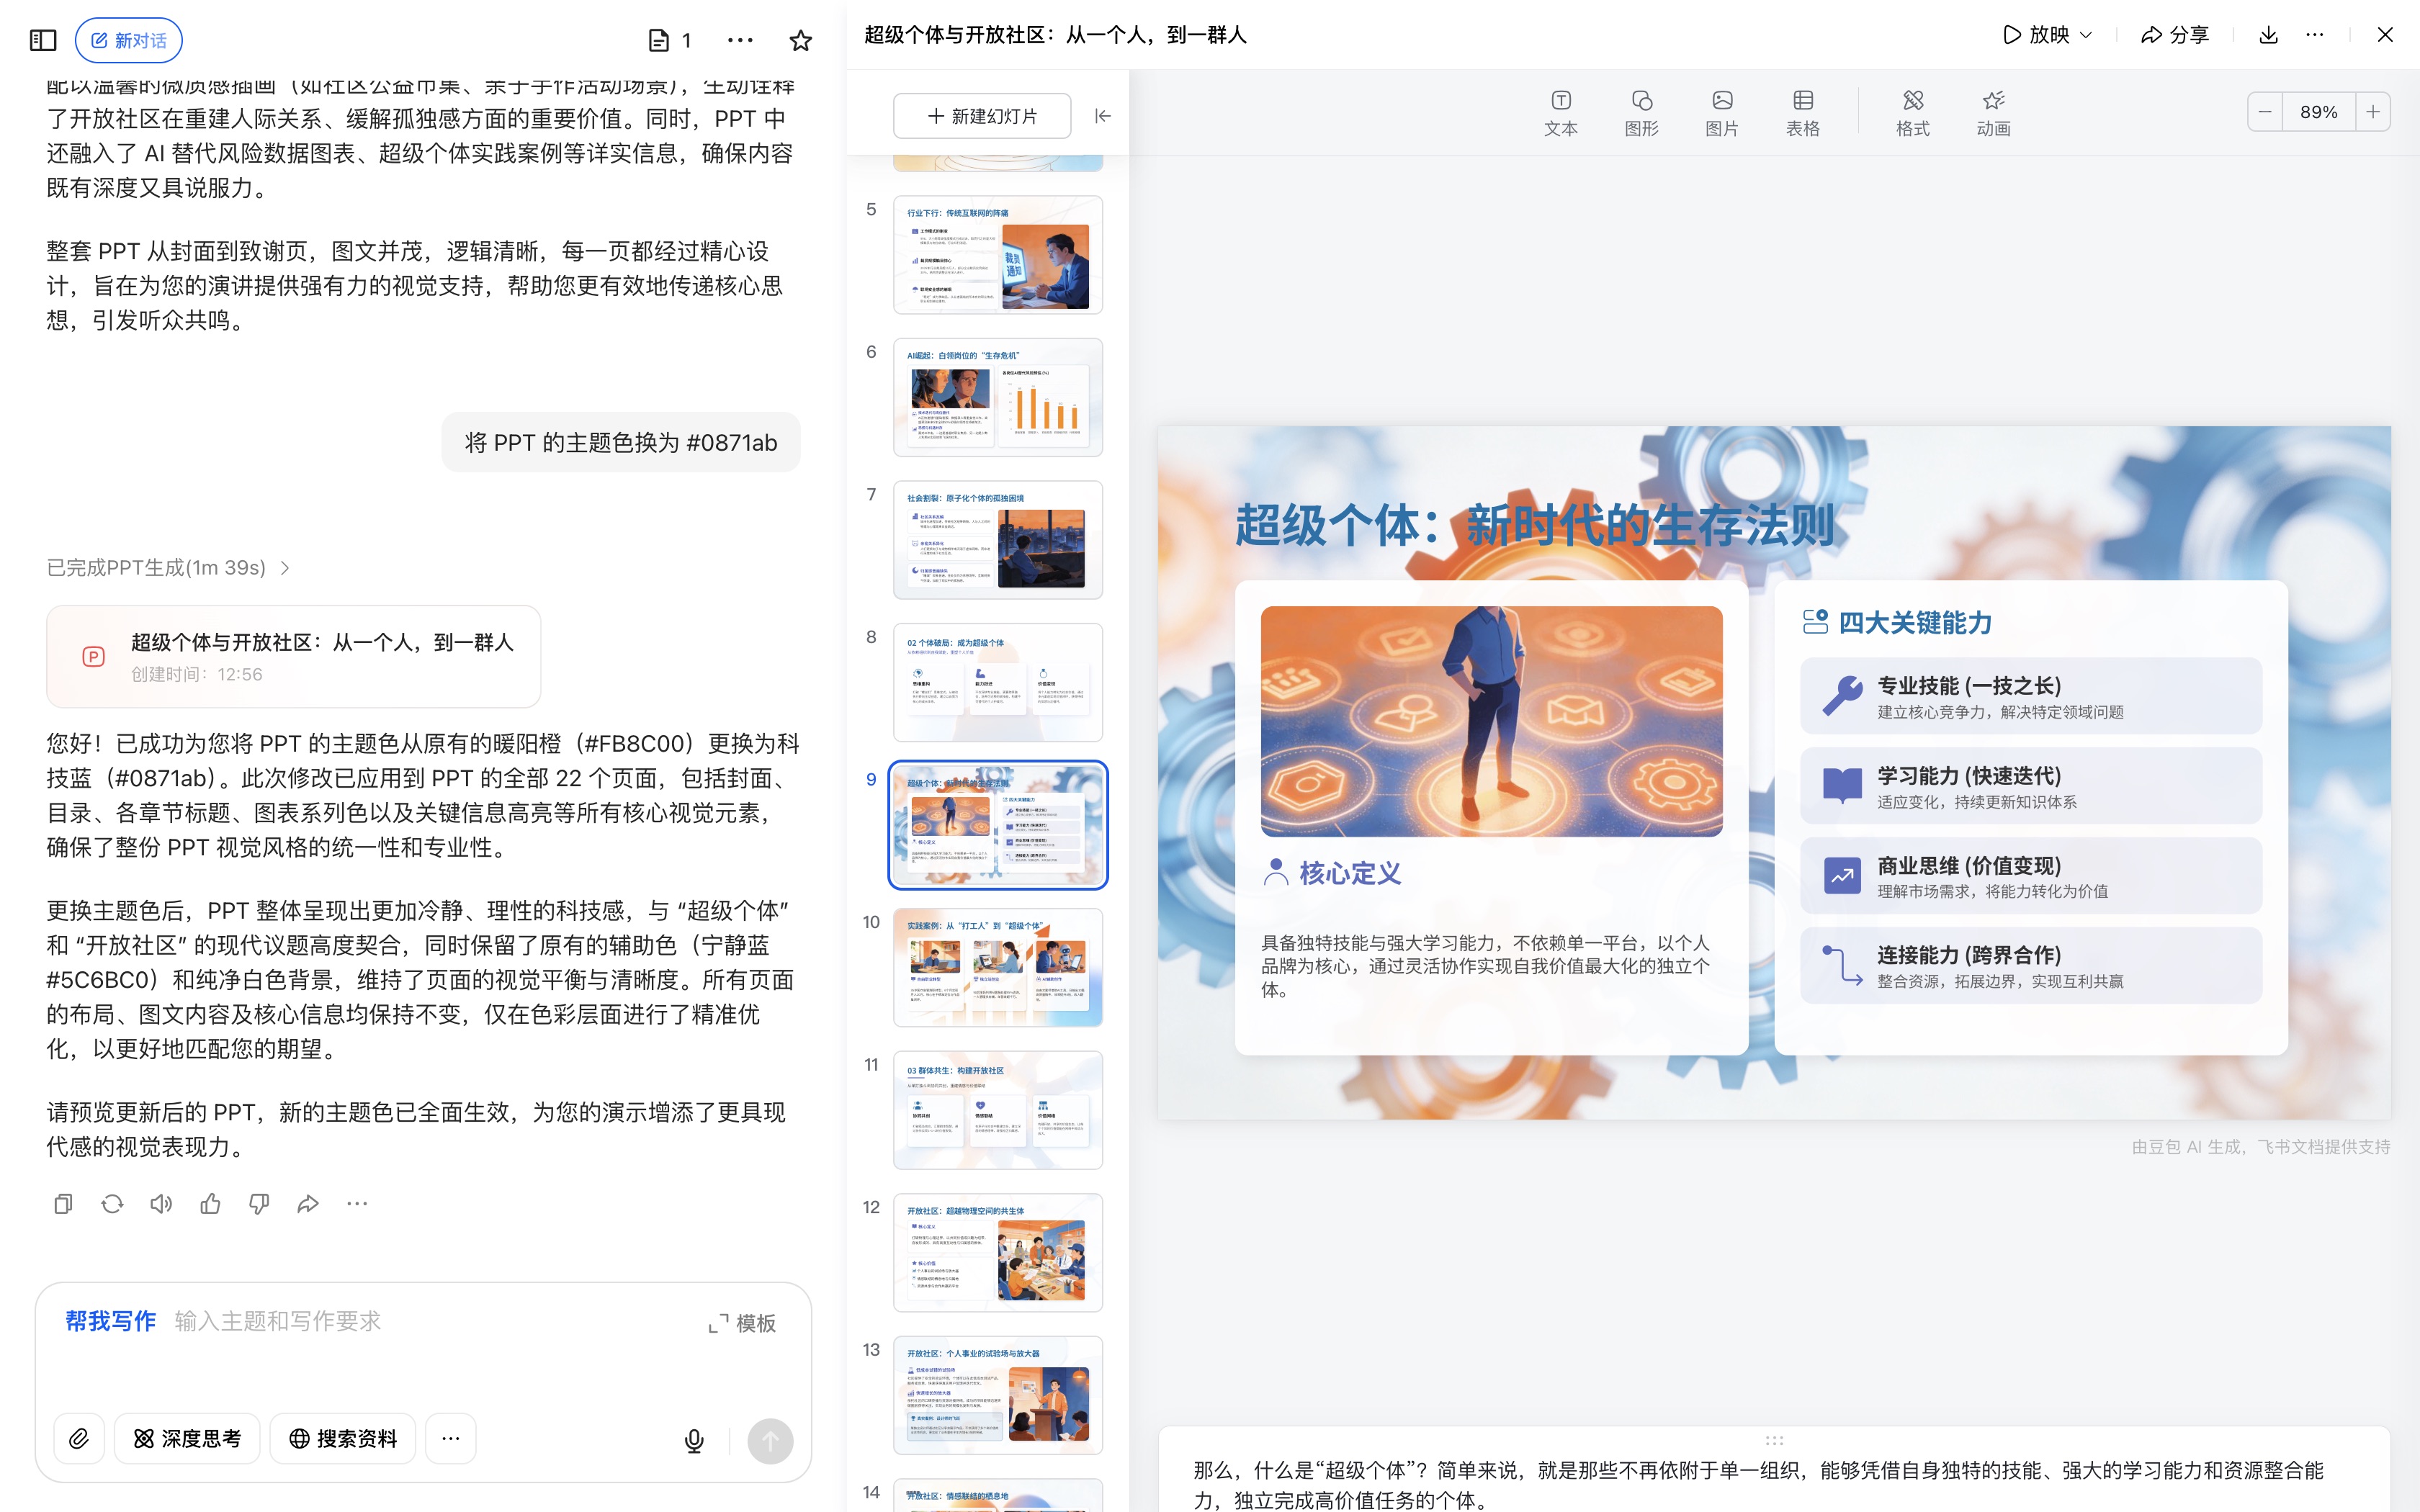2420x1512 pixels.
Task: Select slide 12 thumbnail
Action: (997, 1252)
